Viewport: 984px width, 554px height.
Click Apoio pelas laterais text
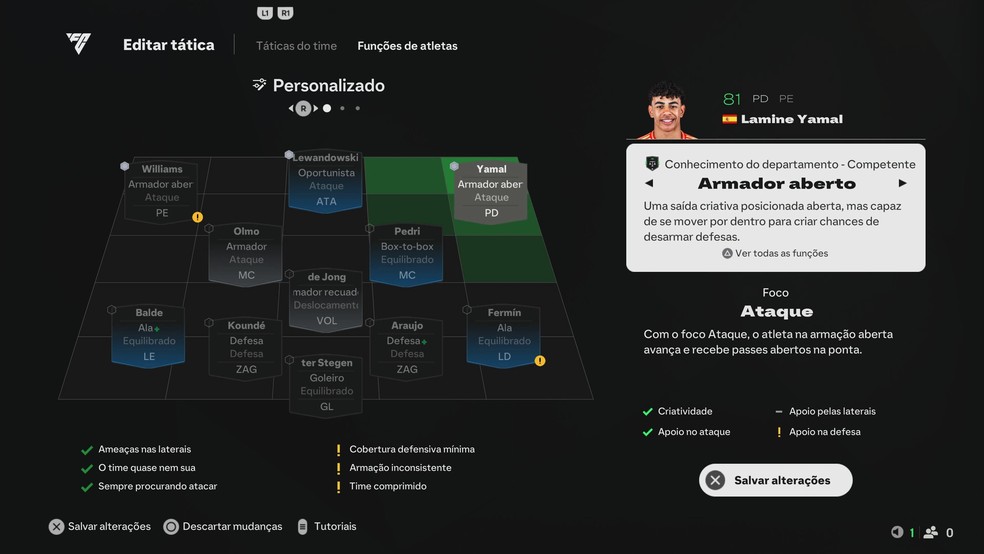(x=832, y=412)
